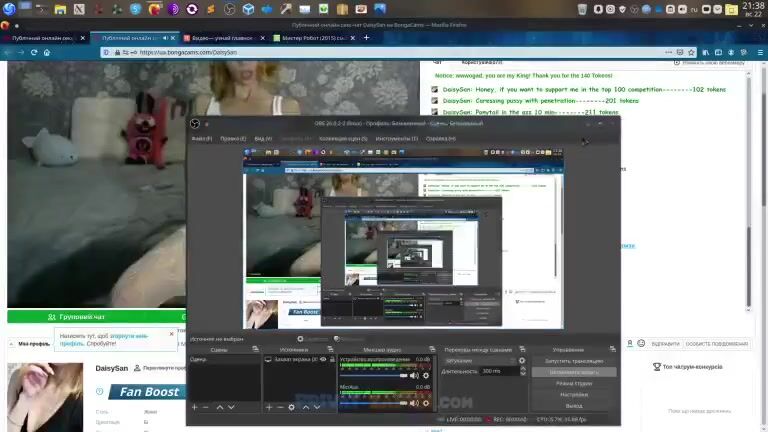The image size is (768, 432).
Task: Open scene transition properties gear
Action: point(522,359)
